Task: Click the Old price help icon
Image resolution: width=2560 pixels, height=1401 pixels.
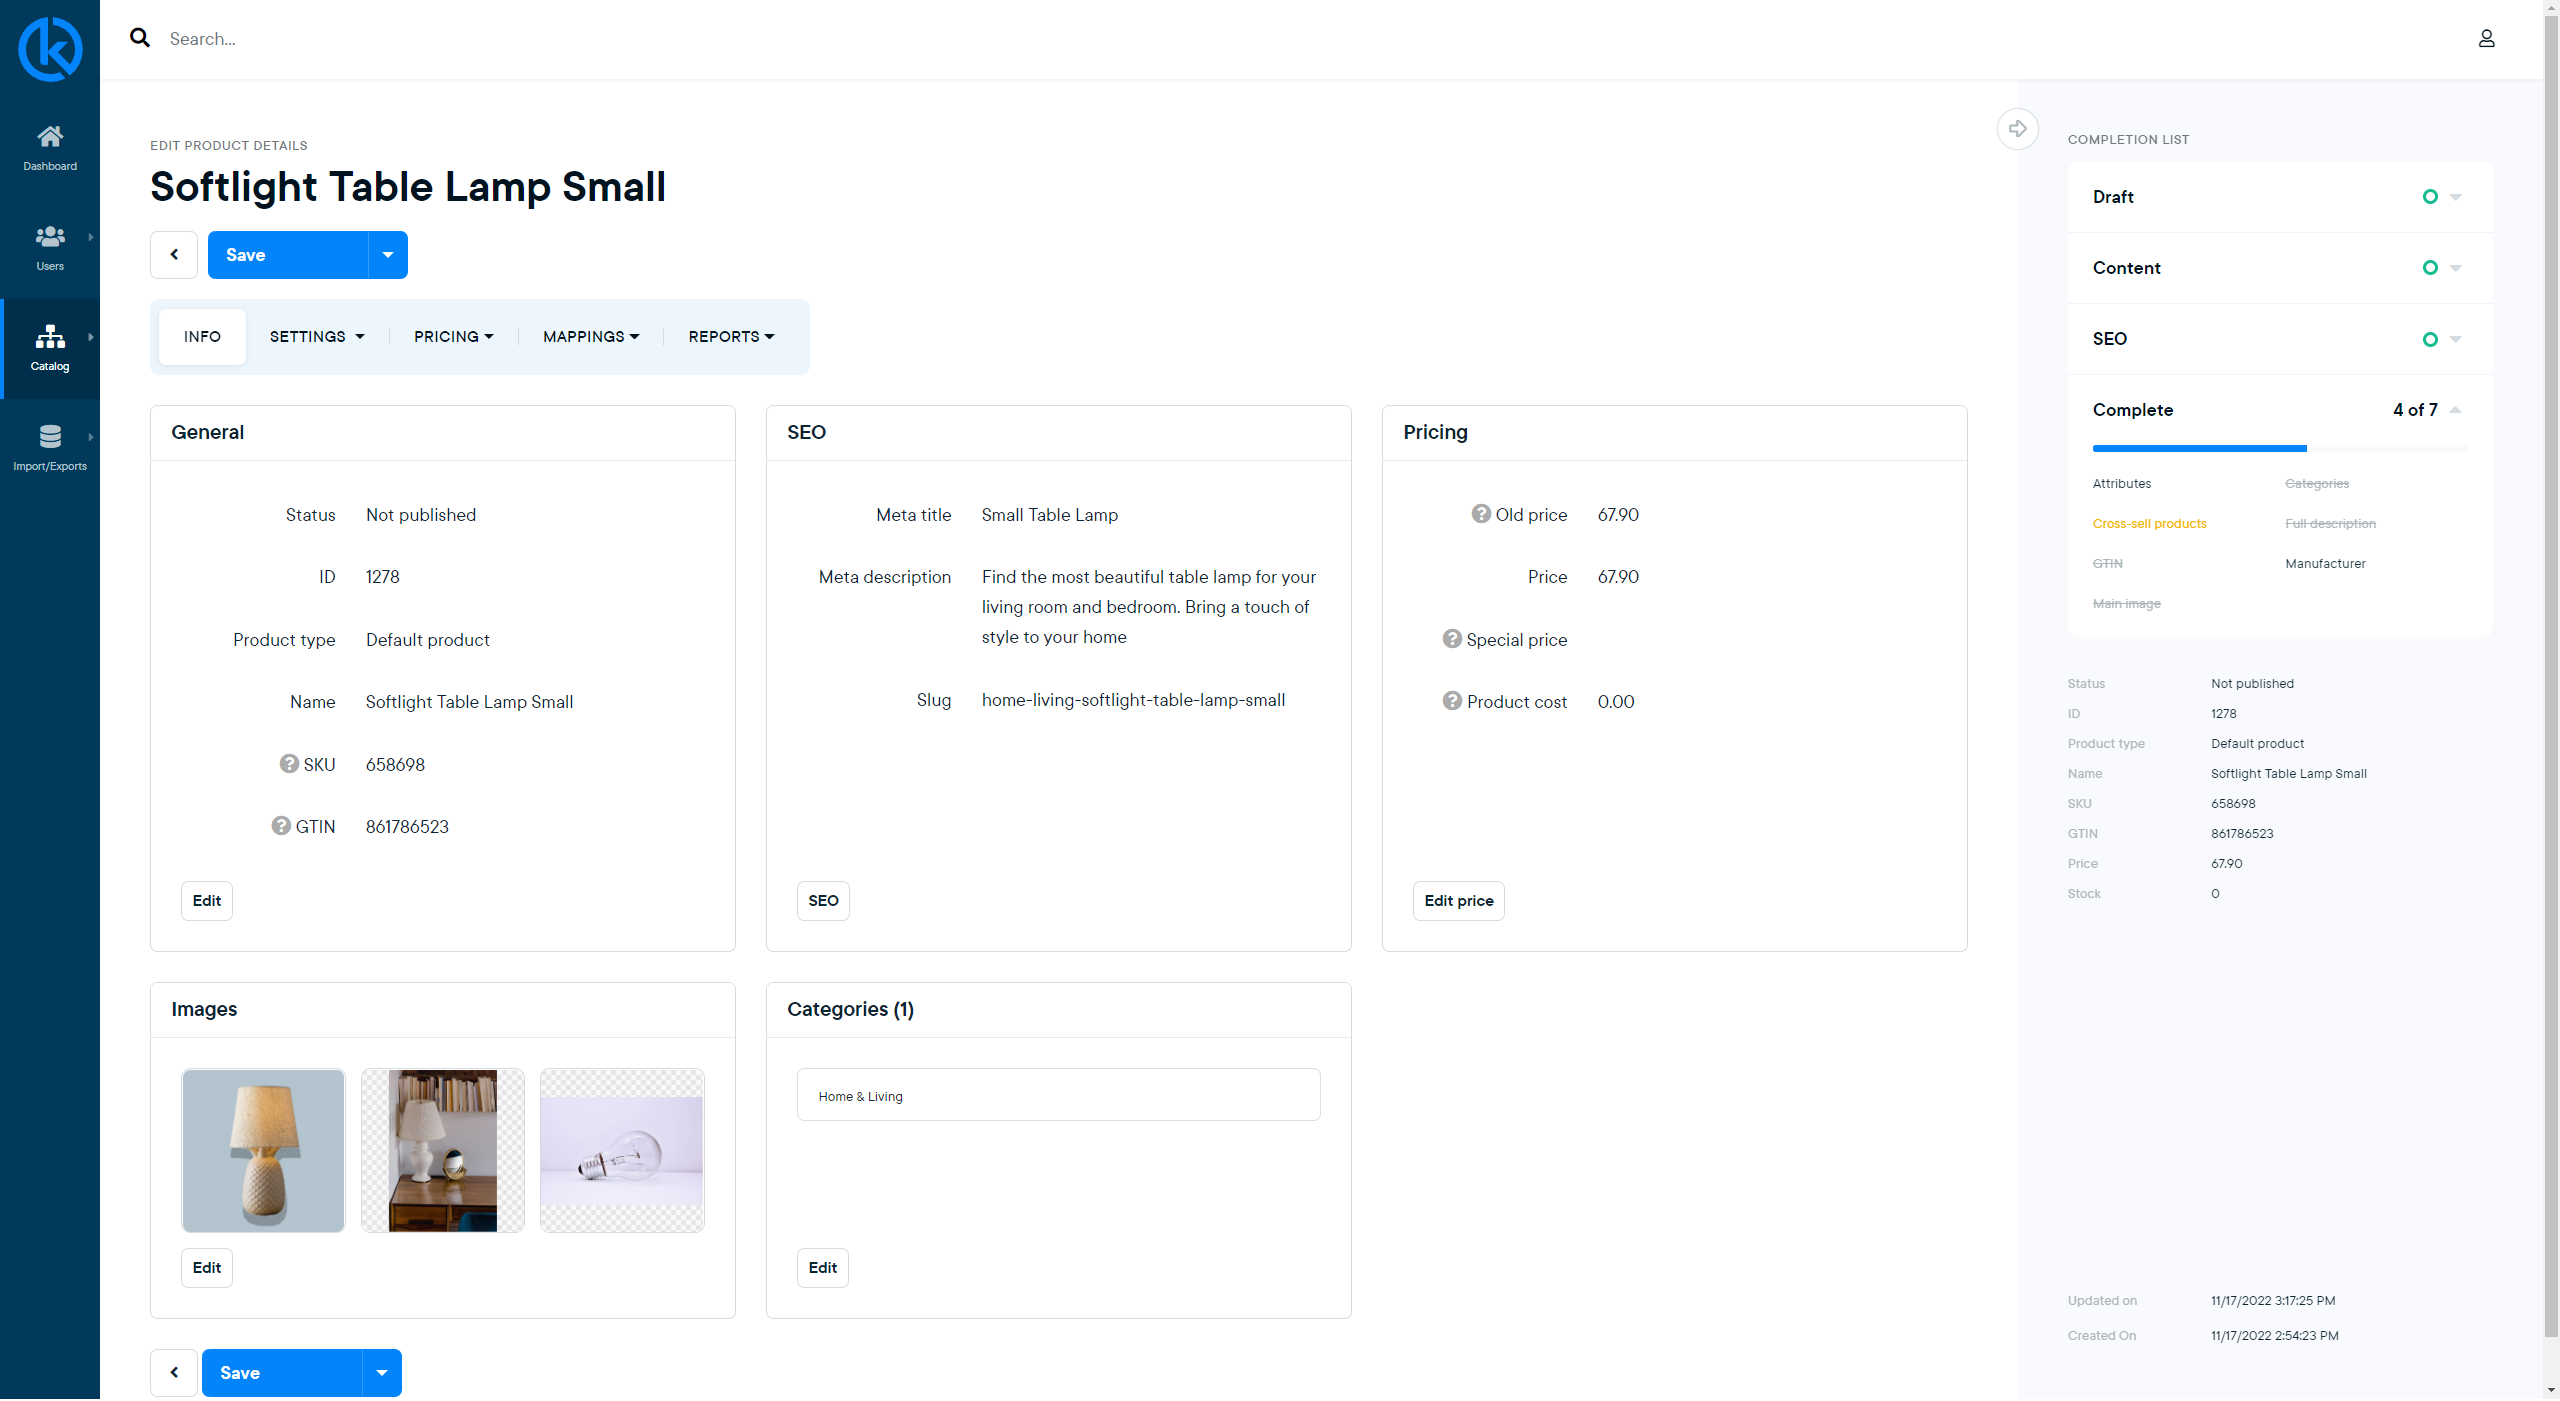Action: pos(1480,514)
